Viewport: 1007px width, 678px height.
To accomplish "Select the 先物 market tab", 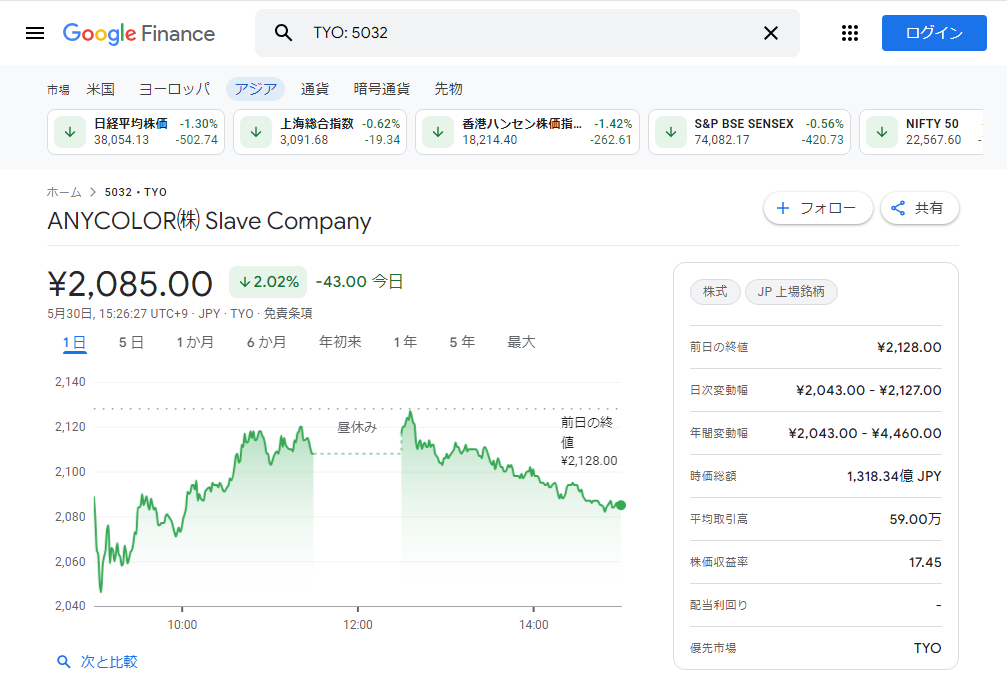I will click(x=448, y=89).
